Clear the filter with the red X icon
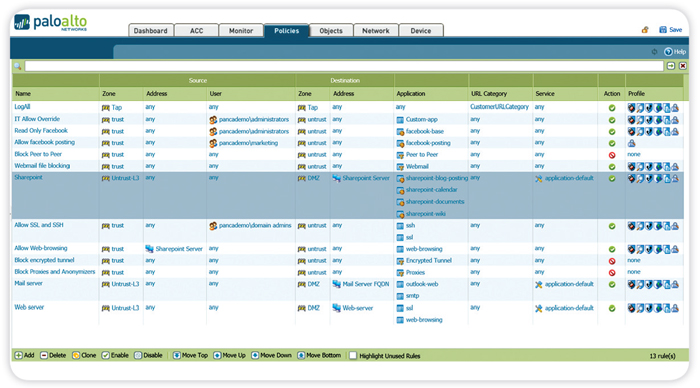Screen dimensions: 700x388 tap(683, 66)
